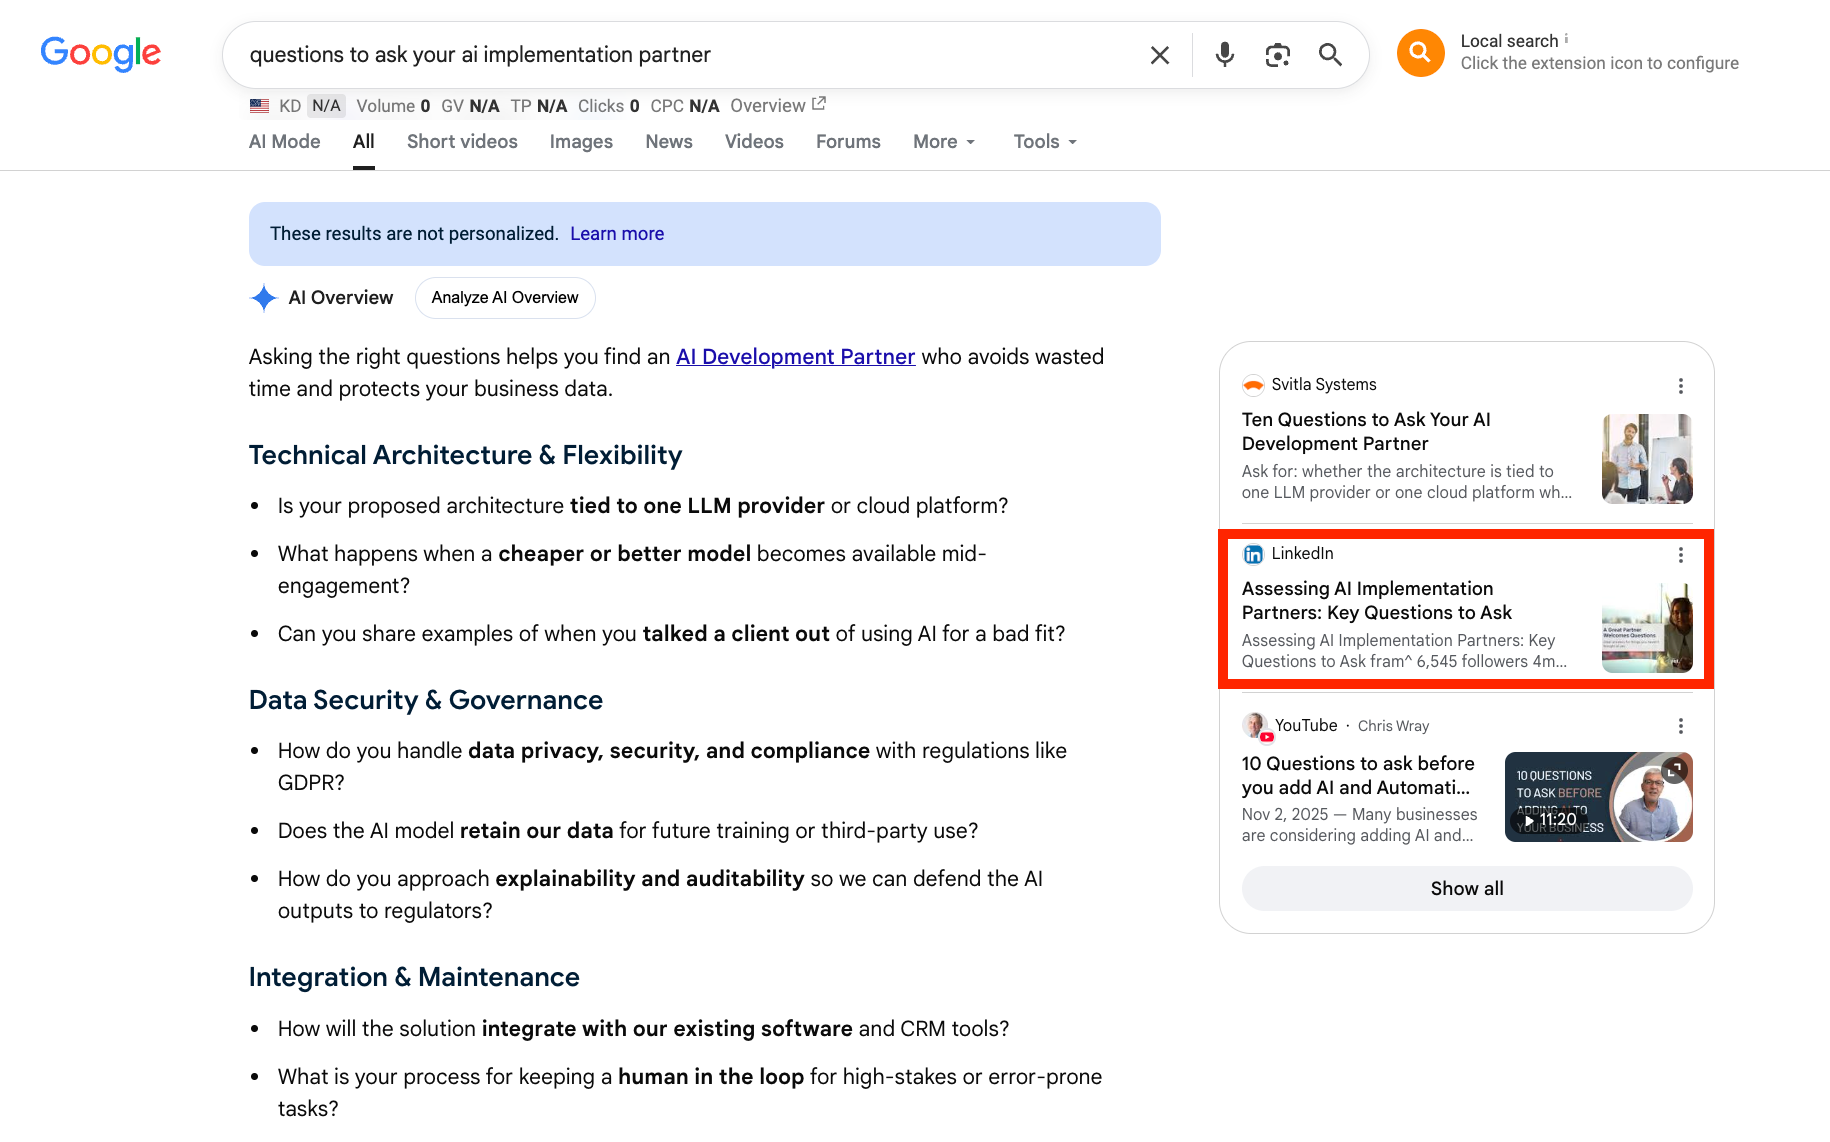Expand the More dropdown
The height and width of the screenshot is (1142, 1830).
[x=944, y=142]
